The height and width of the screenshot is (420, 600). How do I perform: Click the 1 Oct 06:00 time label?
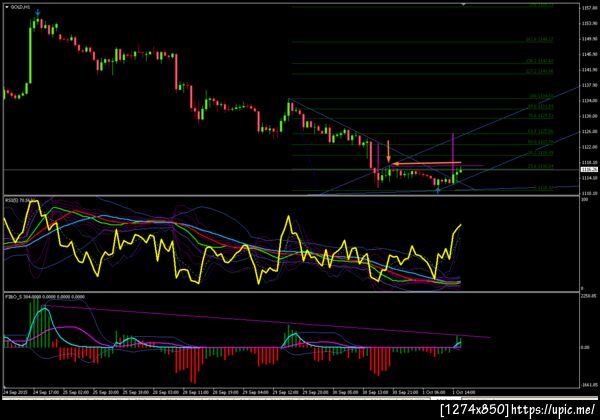pyautogui.click(x=434, y=392)
